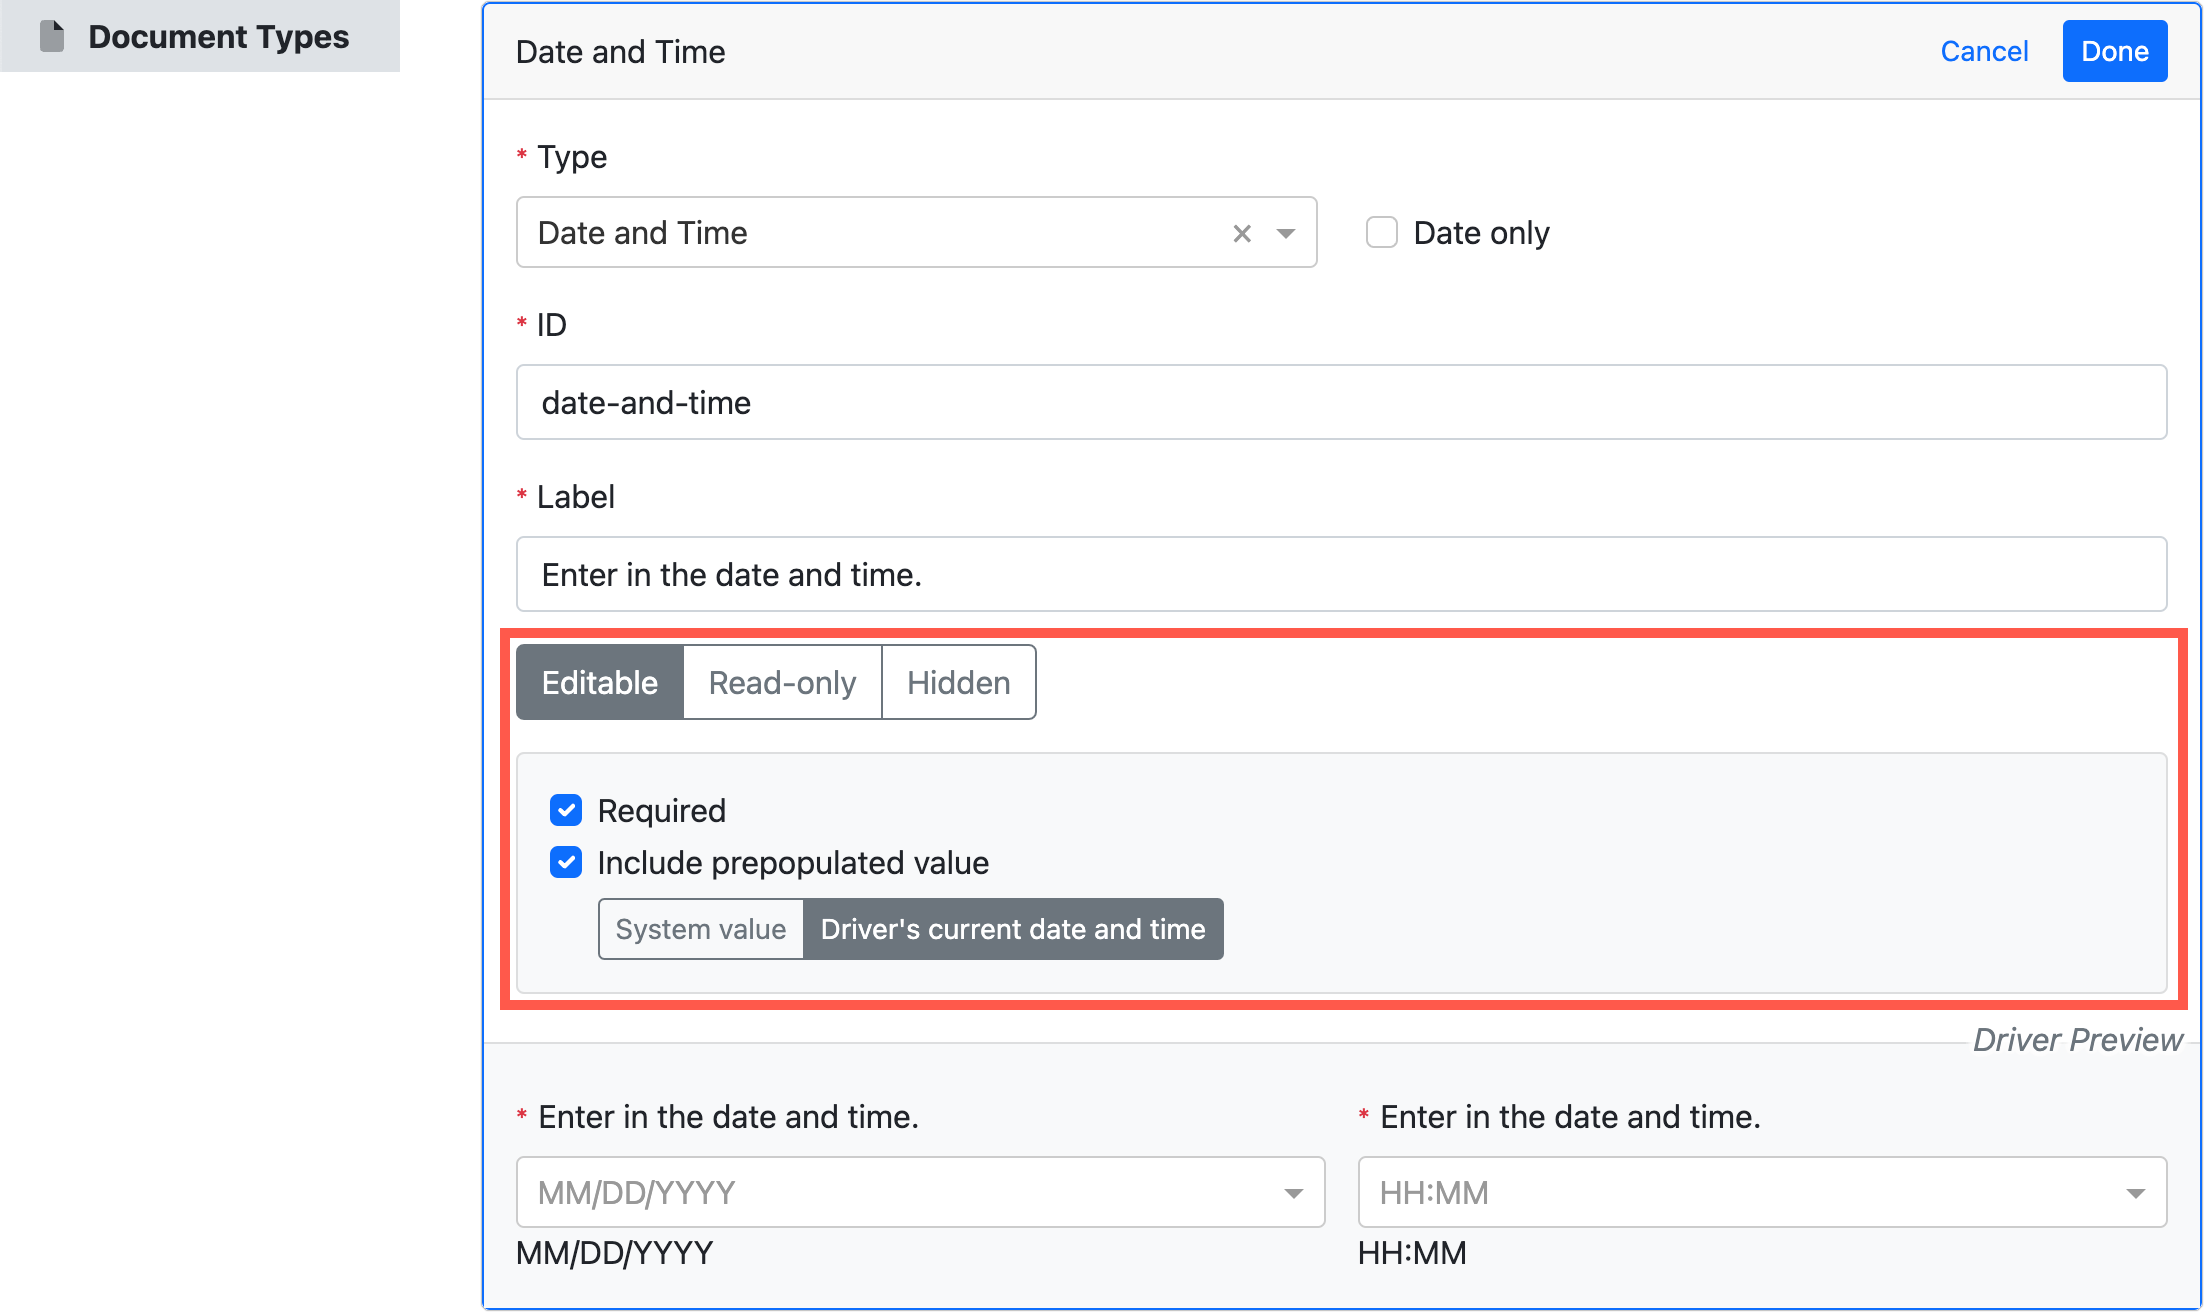Expand the MM/DD/YYYY date dropdown arrow
This screenshot has height=1312, width=2204.
pyautogui.click(x=1293, y=1193)
